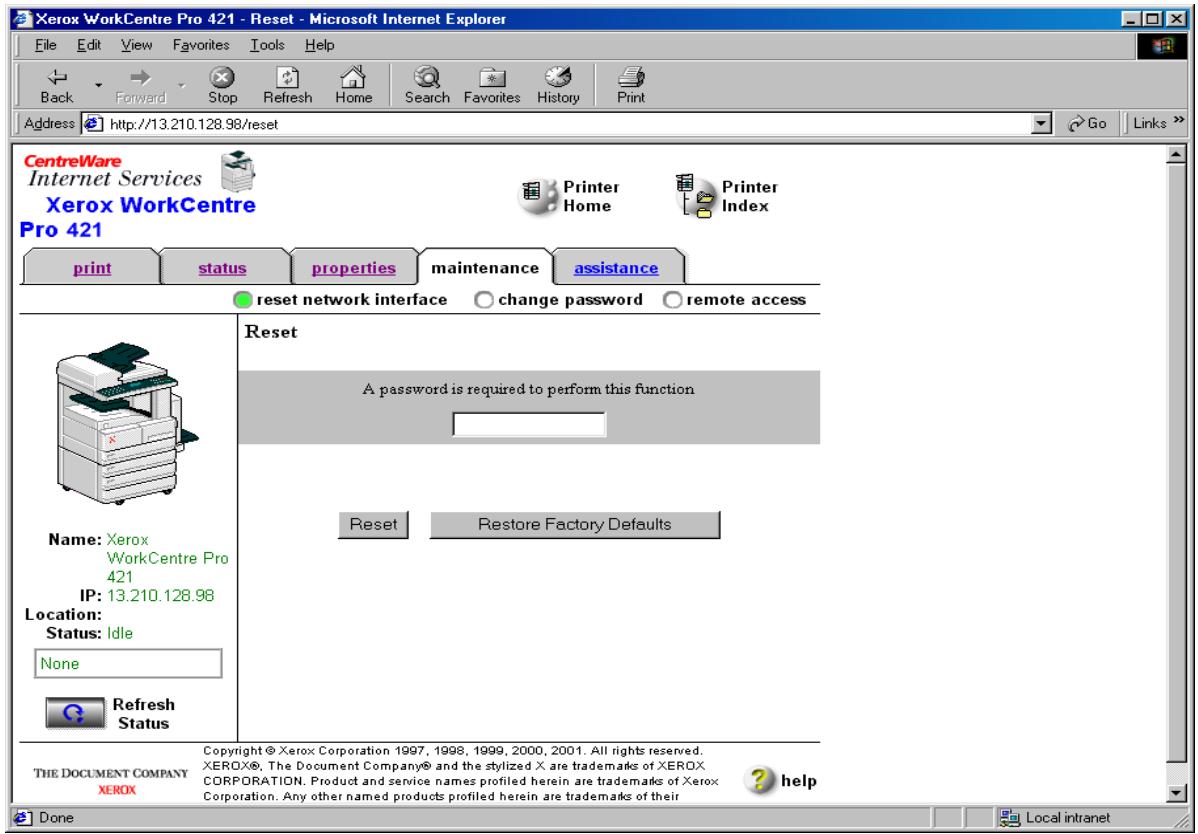1198x834 pixels.
Task: Click The Document Company Xerox logo
Action: coord(112,781)
